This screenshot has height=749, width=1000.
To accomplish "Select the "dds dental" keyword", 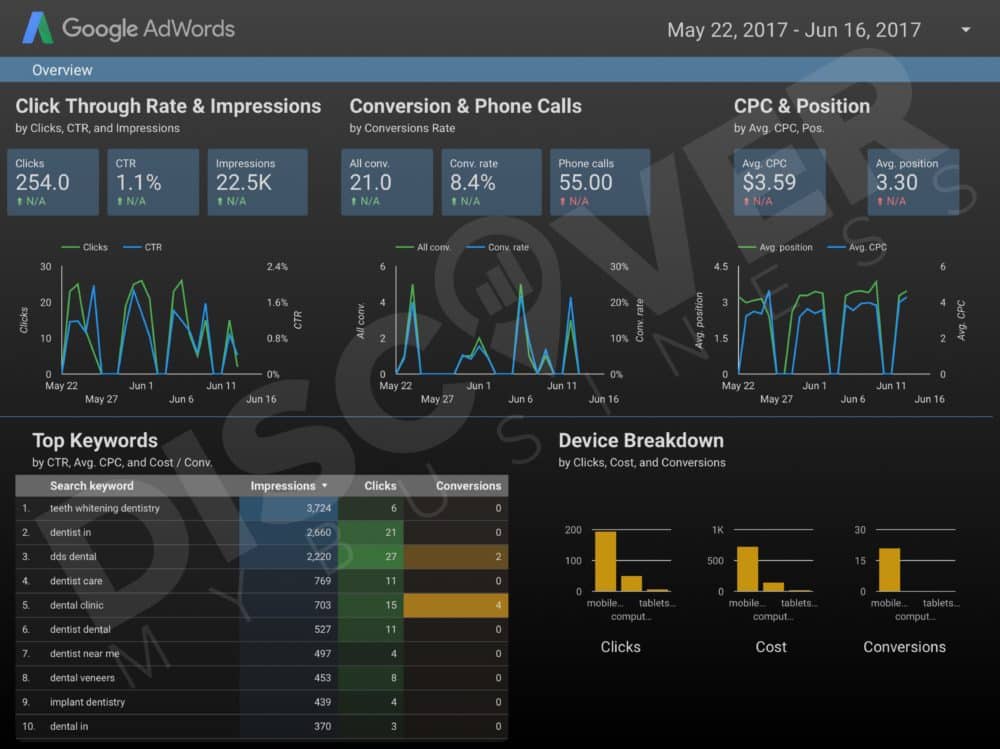I will point(73,557).
